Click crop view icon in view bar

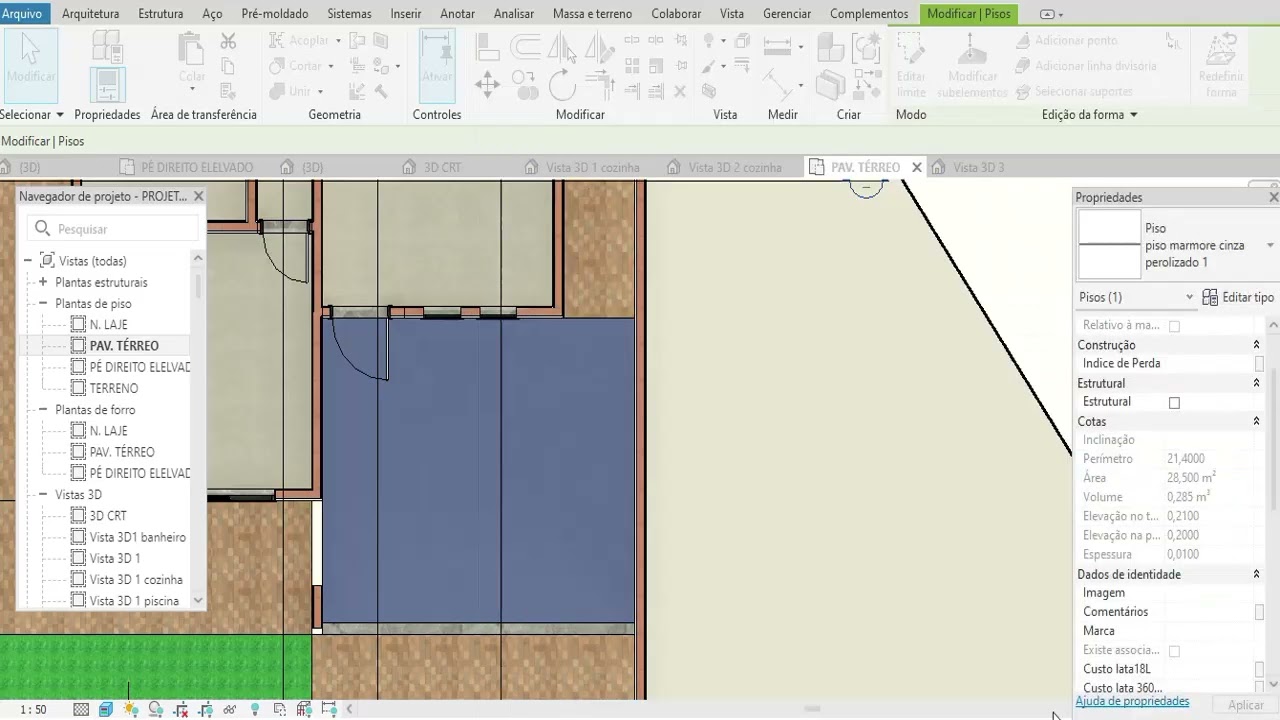click(x=181, y=709)
